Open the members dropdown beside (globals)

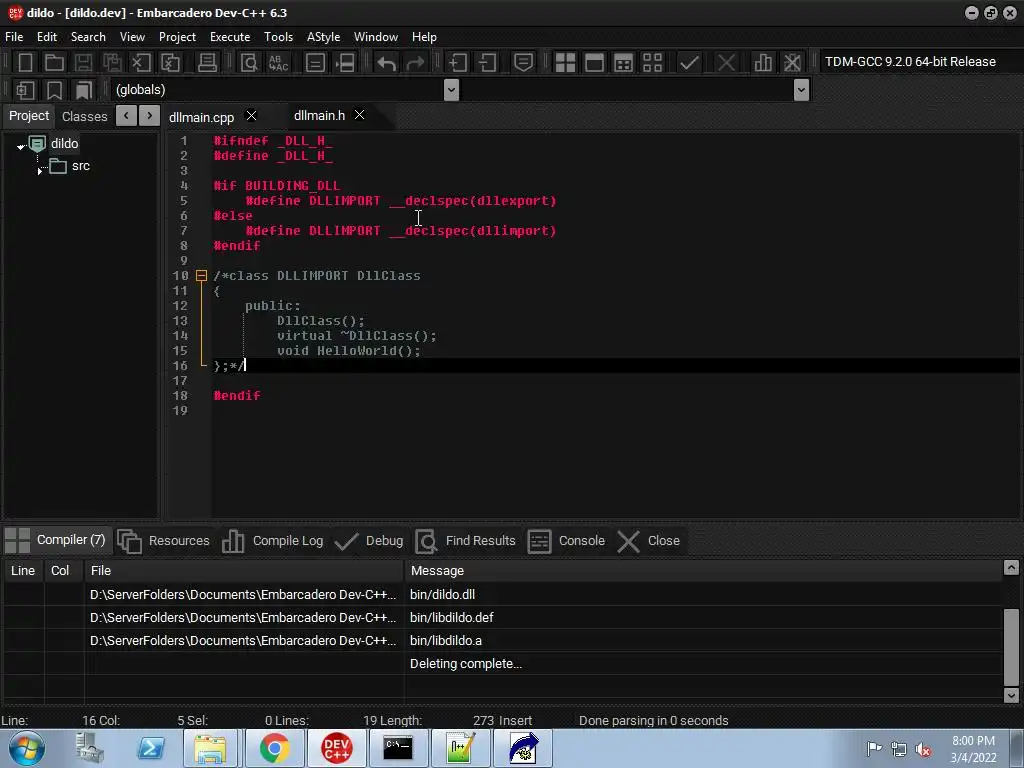tap(801, 90)
